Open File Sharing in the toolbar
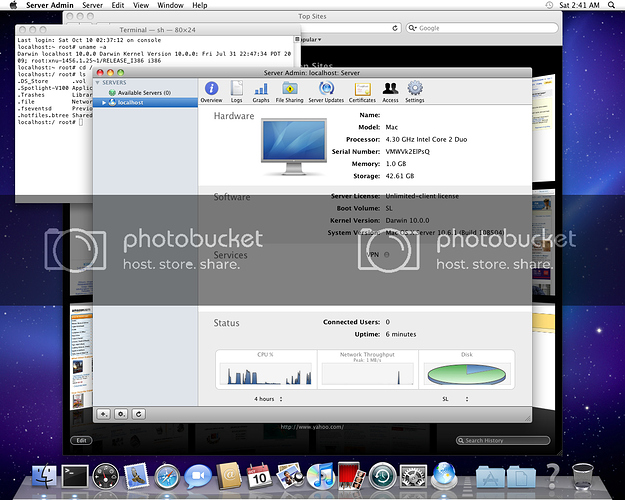 click(x=289, y=92)
